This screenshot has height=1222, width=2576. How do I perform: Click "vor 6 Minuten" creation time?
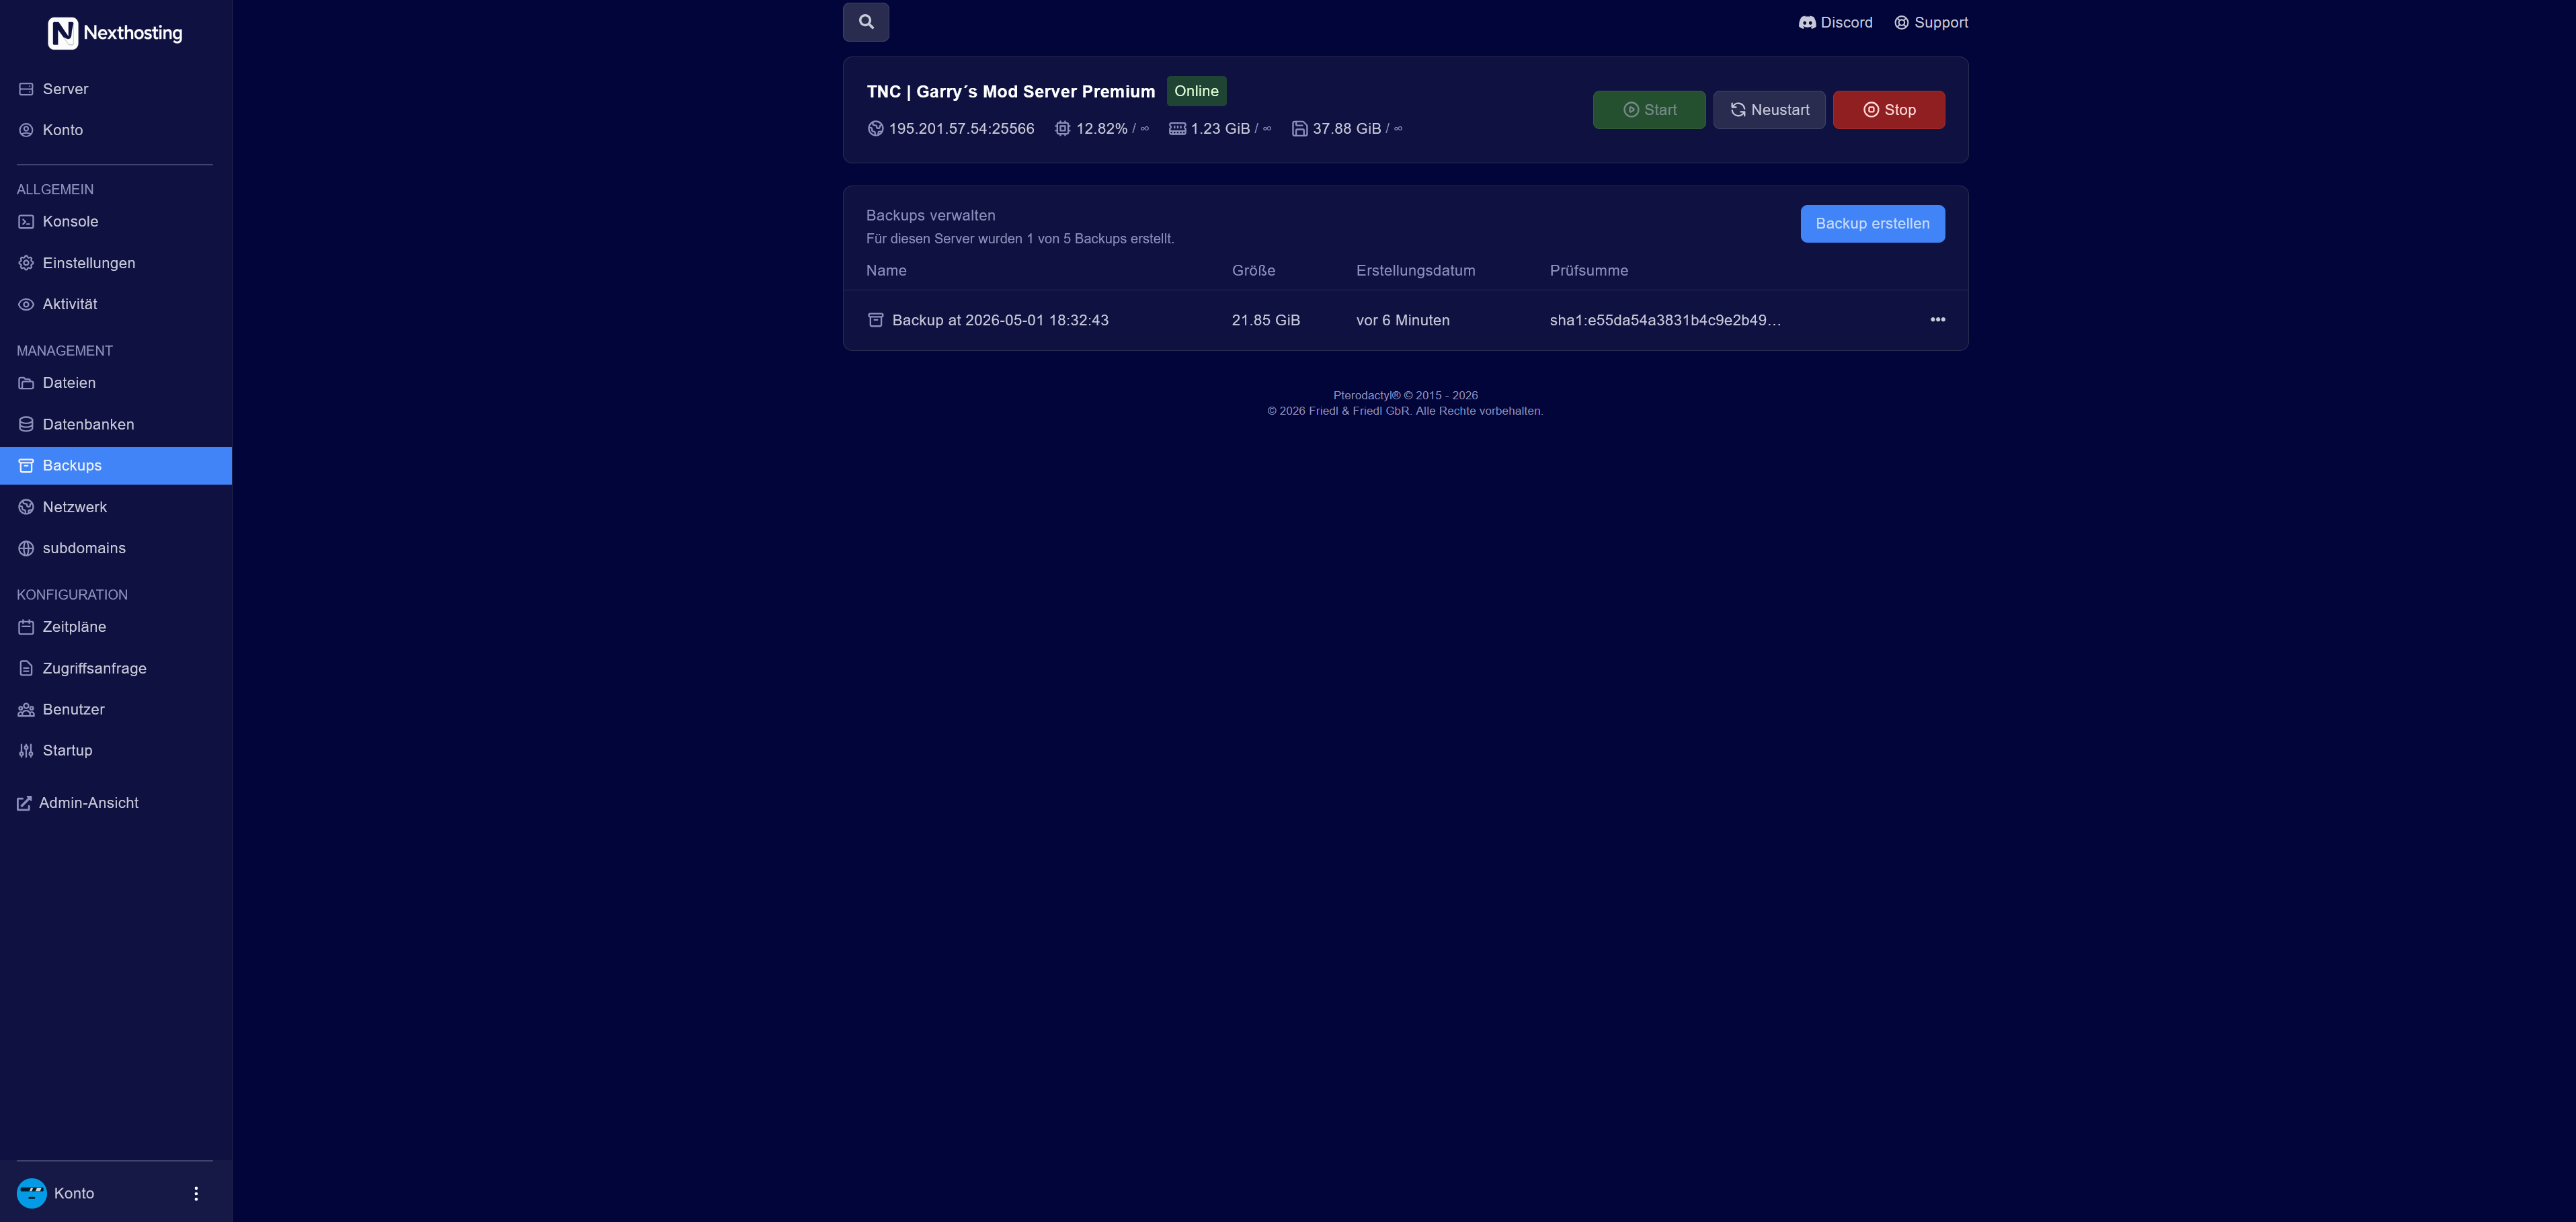(1402, 320)
